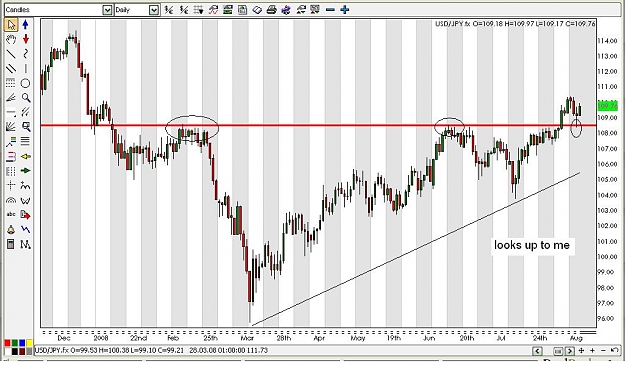The height and width of the screenshot is (366, 625).
Task: Select the red down arrow marker tool
Action: 26,39
